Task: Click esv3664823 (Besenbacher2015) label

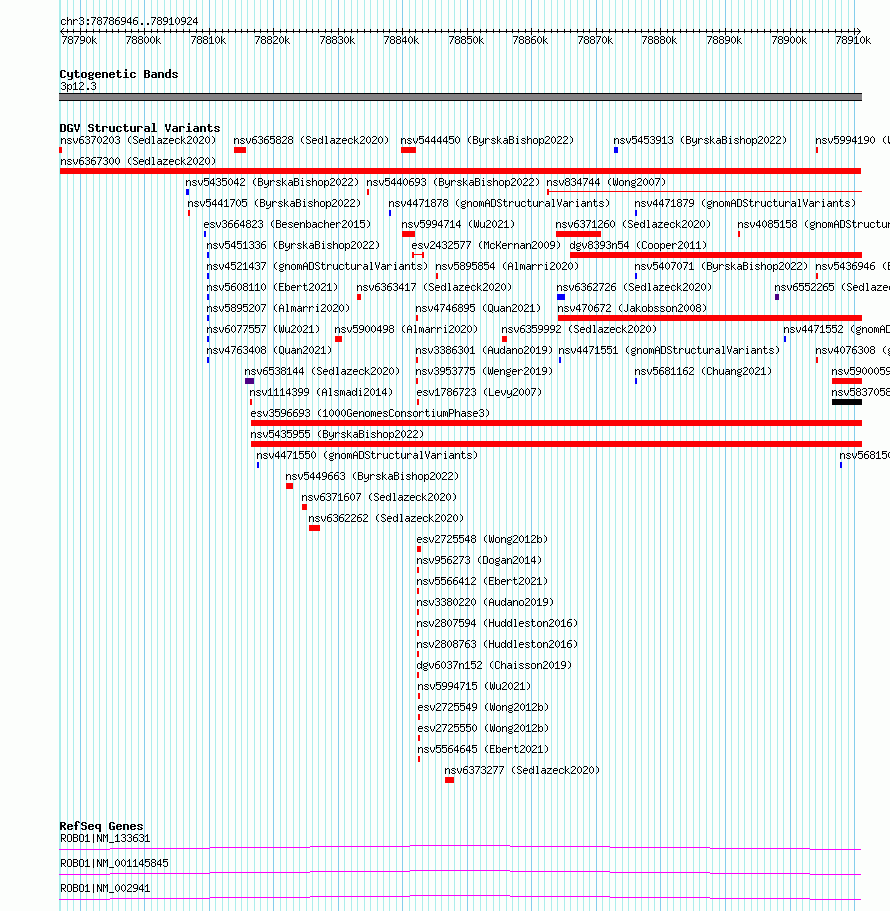Action: [x=287, y=224]
